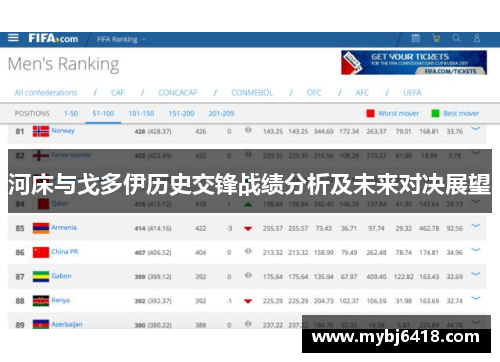The height and width of the screenshot is (362, 500).
Task: Expand the Gabon row details
Action: [476, 274]
